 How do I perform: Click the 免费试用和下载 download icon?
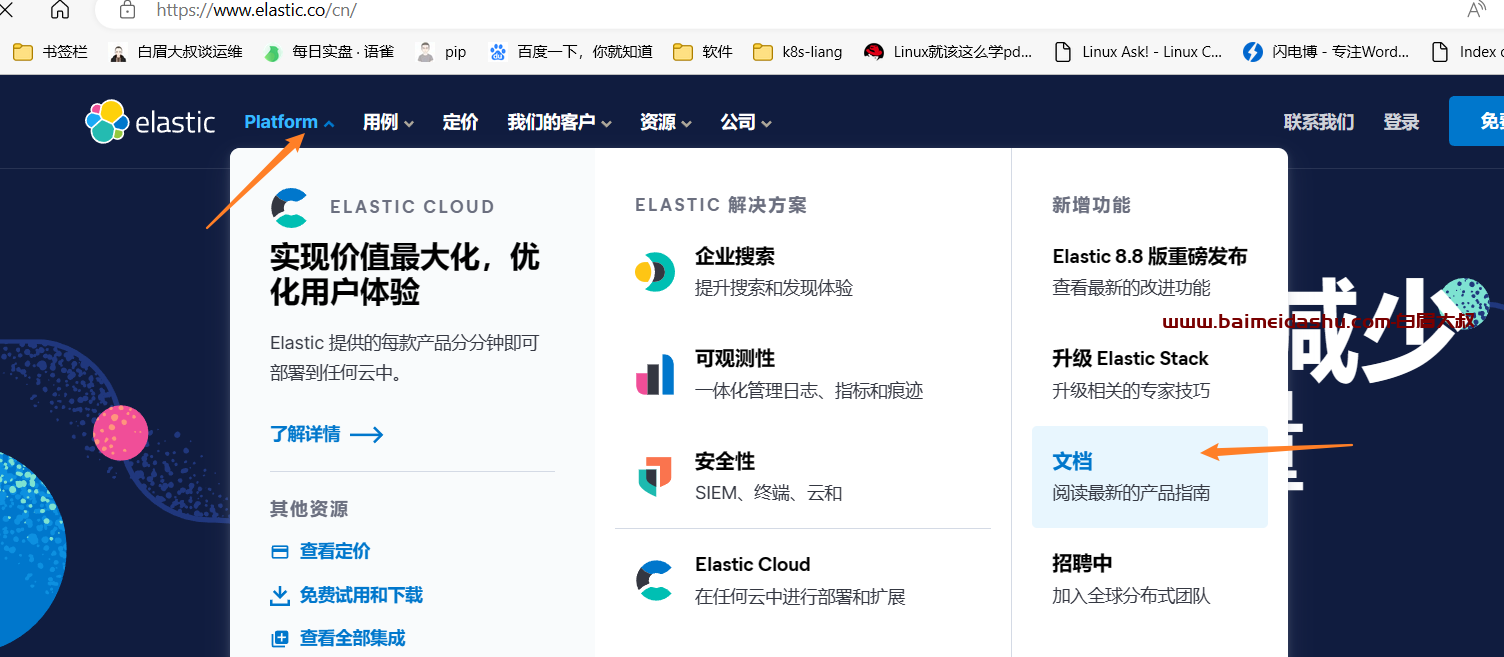click(280, 596)
